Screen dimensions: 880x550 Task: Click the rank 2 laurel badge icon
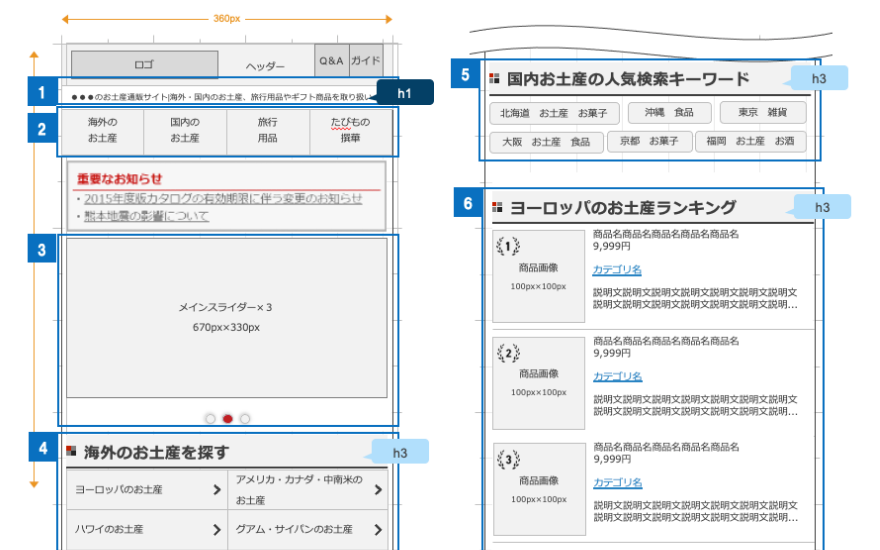(511, 353)
